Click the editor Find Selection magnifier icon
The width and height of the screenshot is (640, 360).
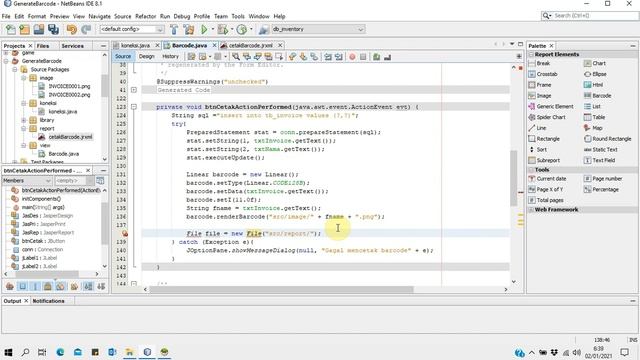pos(236,57)
